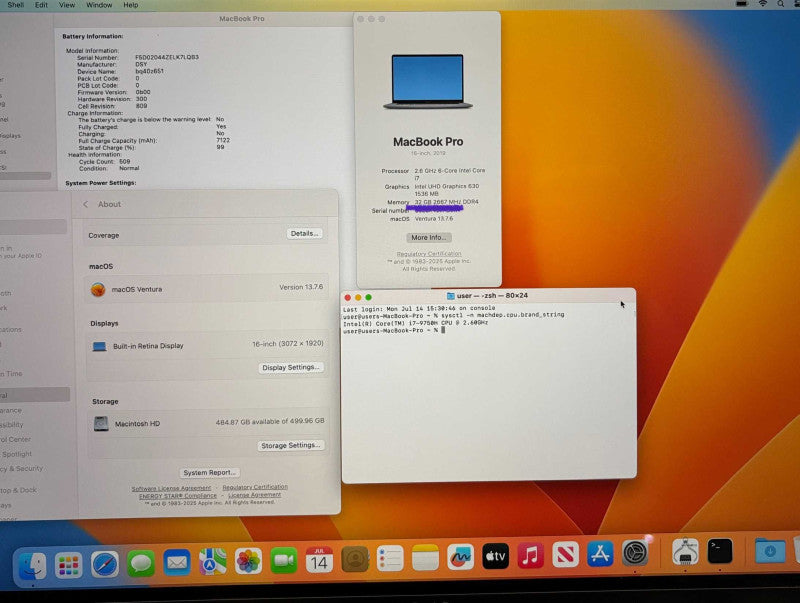
Task: Open Launchpad in the Dock
Action: coord(68,565)
